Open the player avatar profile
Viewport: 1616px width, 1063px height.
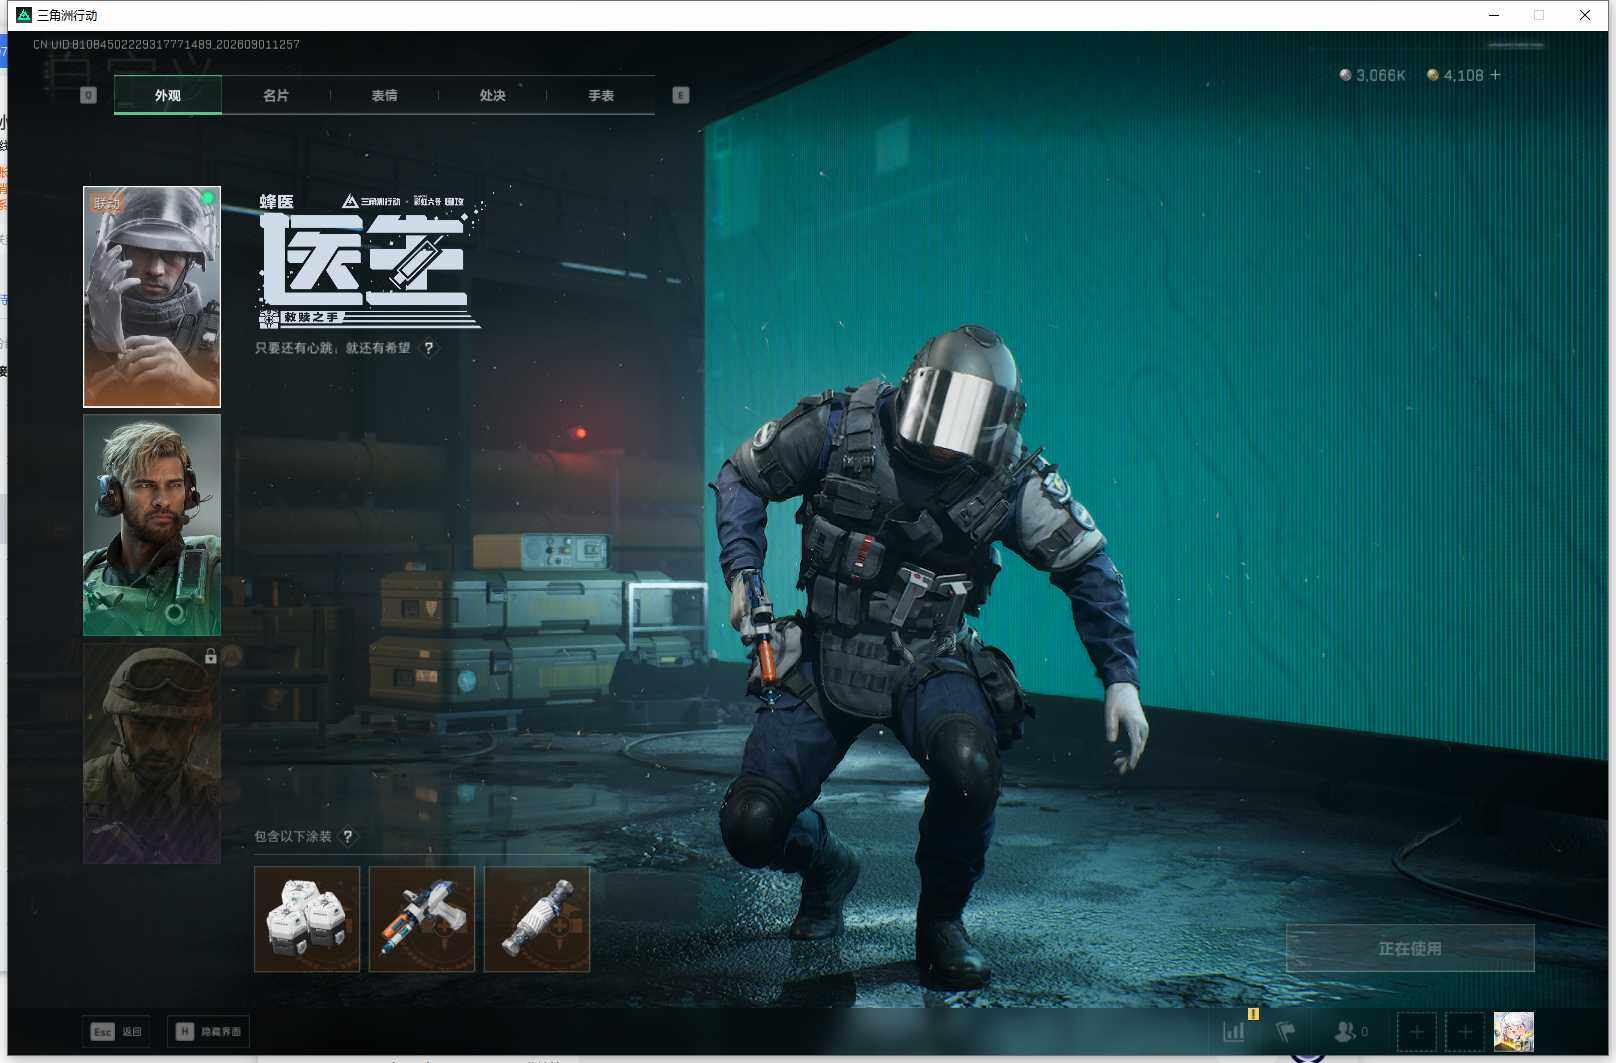pyautogui.click(x=1514, y=1031)
